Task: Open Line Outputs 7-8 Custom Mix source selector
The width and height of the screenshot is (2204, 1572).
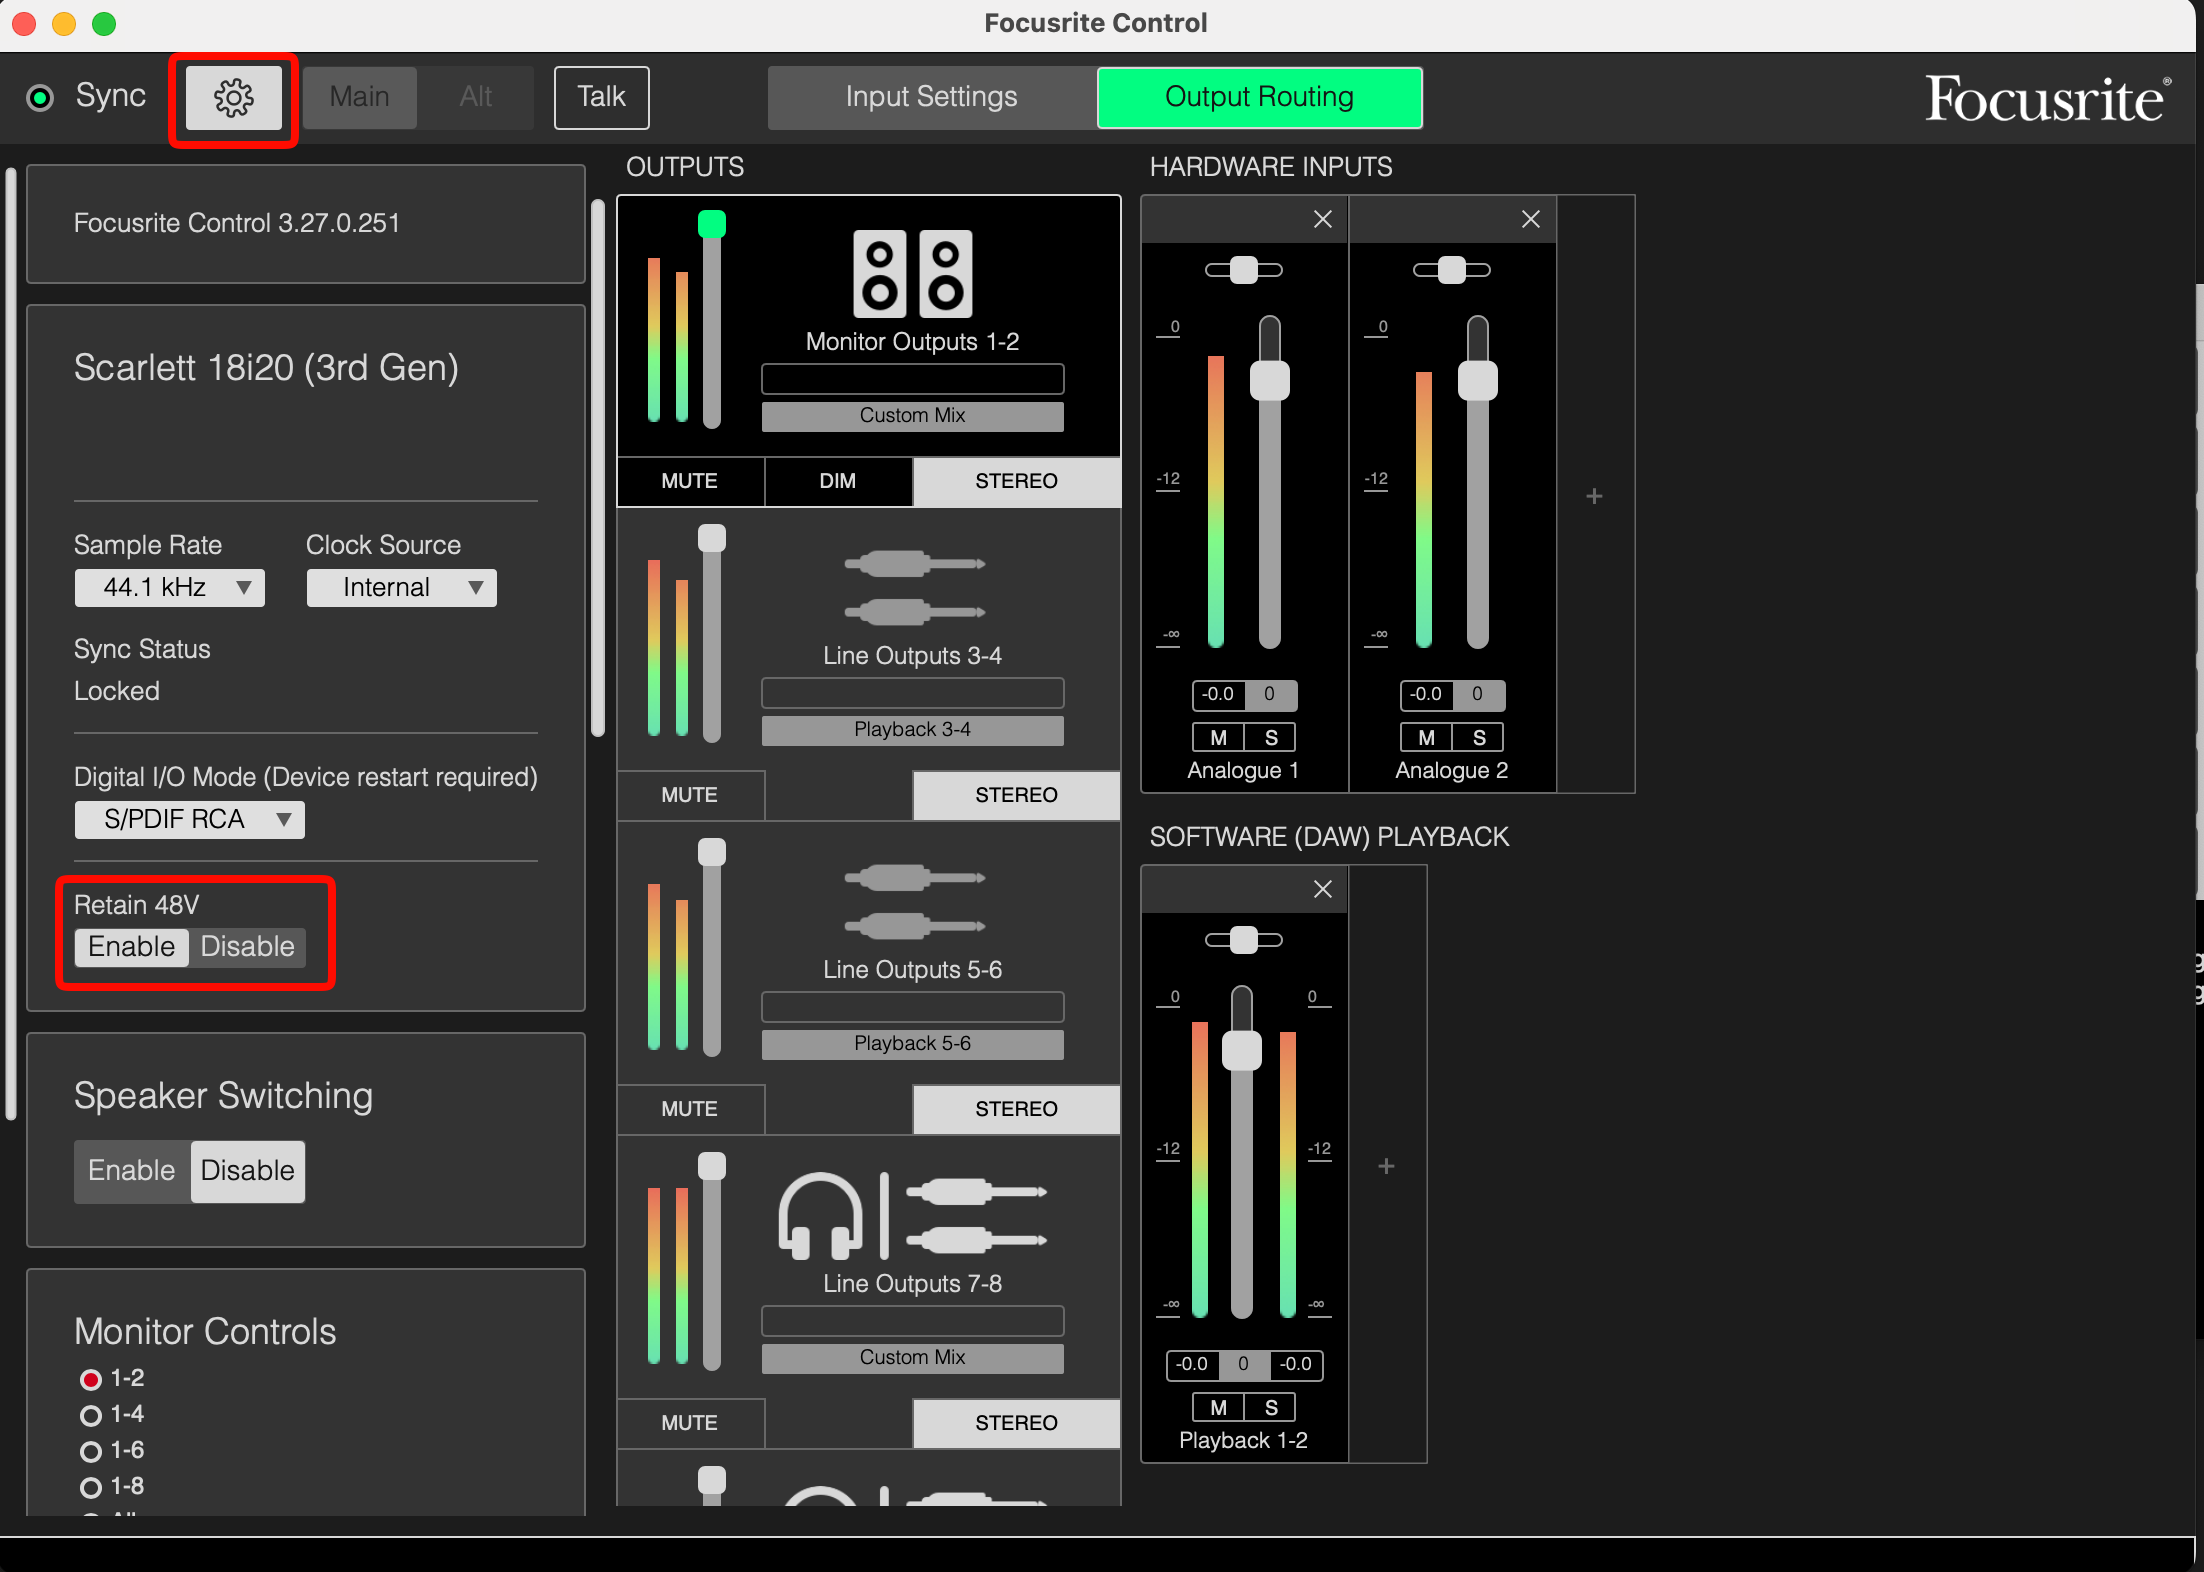Action: tap(912, 1358)
